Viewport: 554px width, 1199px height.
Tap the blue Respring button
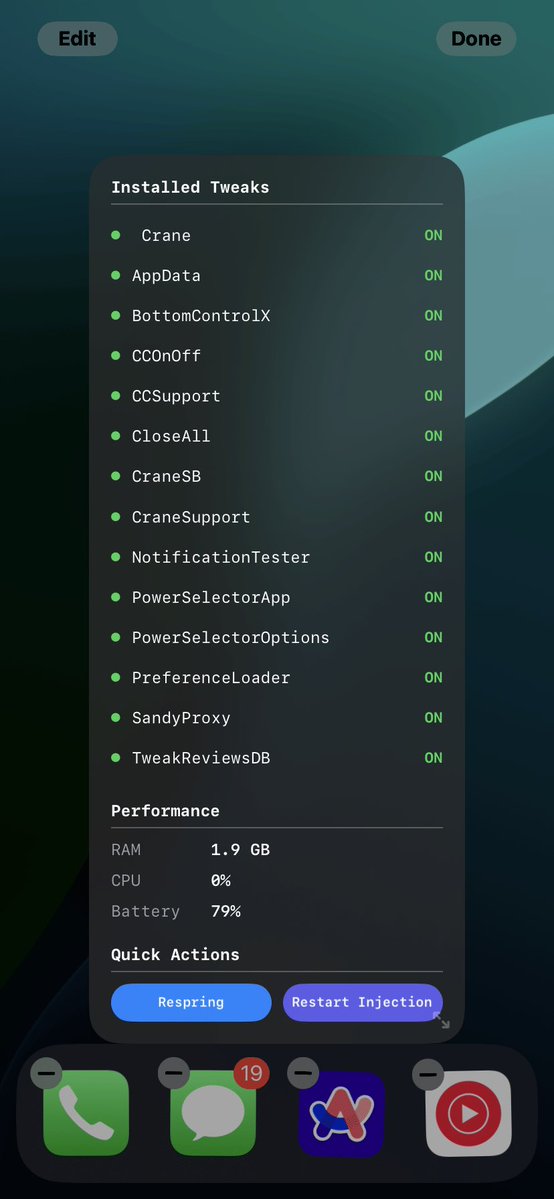(191, 1002)
